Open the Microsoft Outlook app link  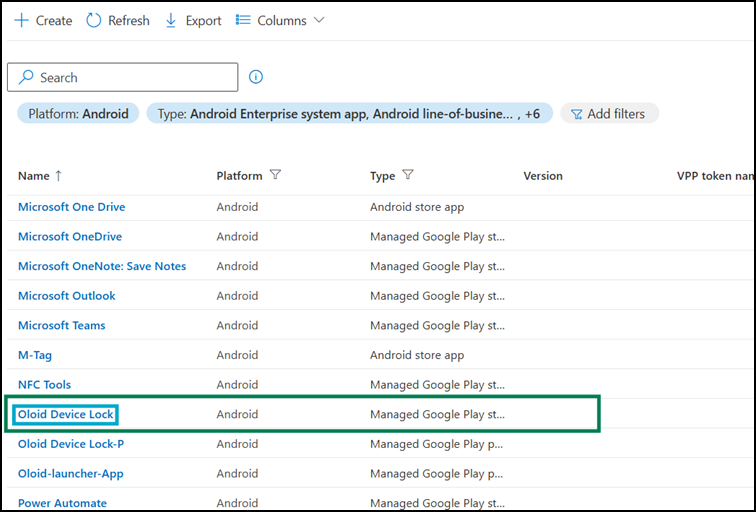[67, 296]
